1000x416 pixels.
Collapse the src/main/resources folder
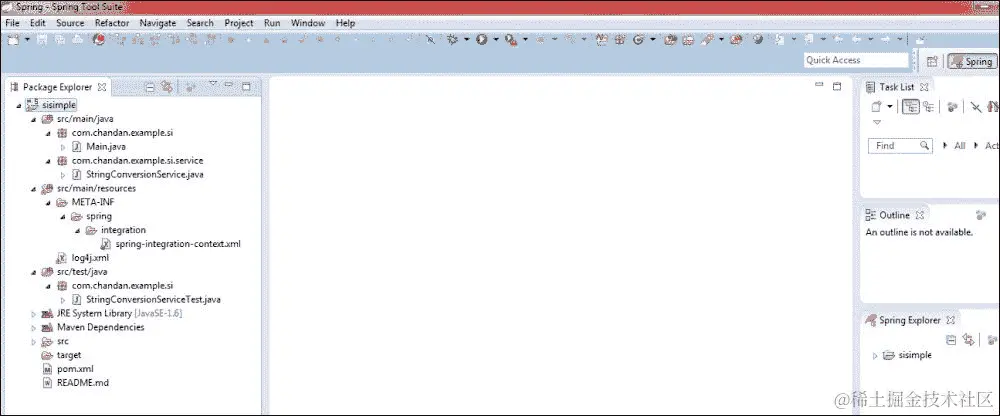point(33,189)
